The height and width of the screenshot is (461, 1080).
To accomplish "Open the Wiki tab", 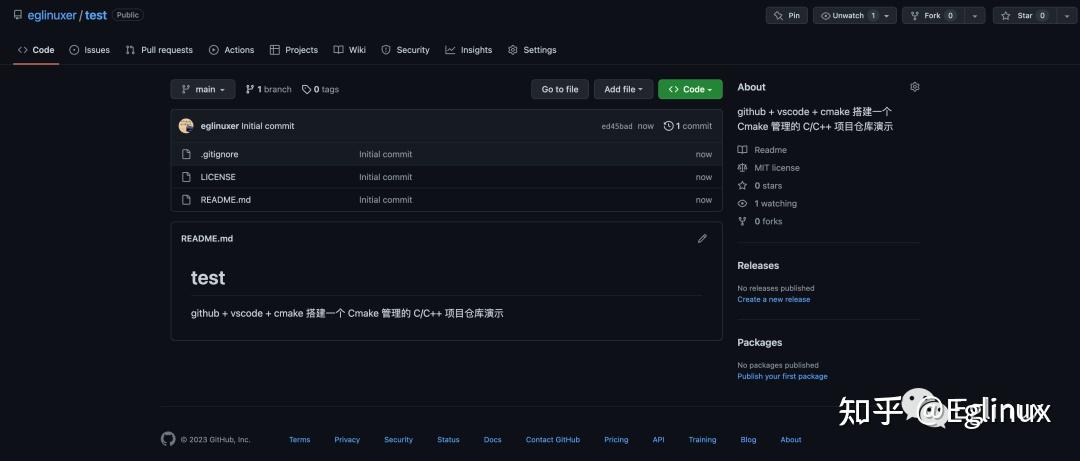I will coord(350,50).
